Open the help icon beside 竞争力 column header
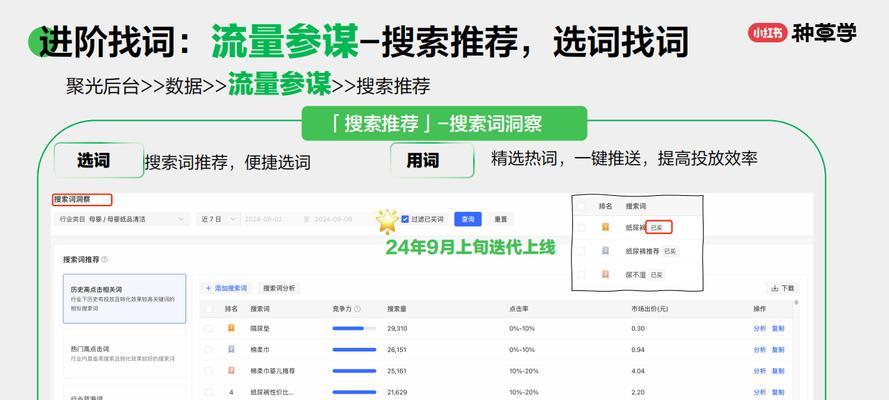 click(x=357, y=309)
